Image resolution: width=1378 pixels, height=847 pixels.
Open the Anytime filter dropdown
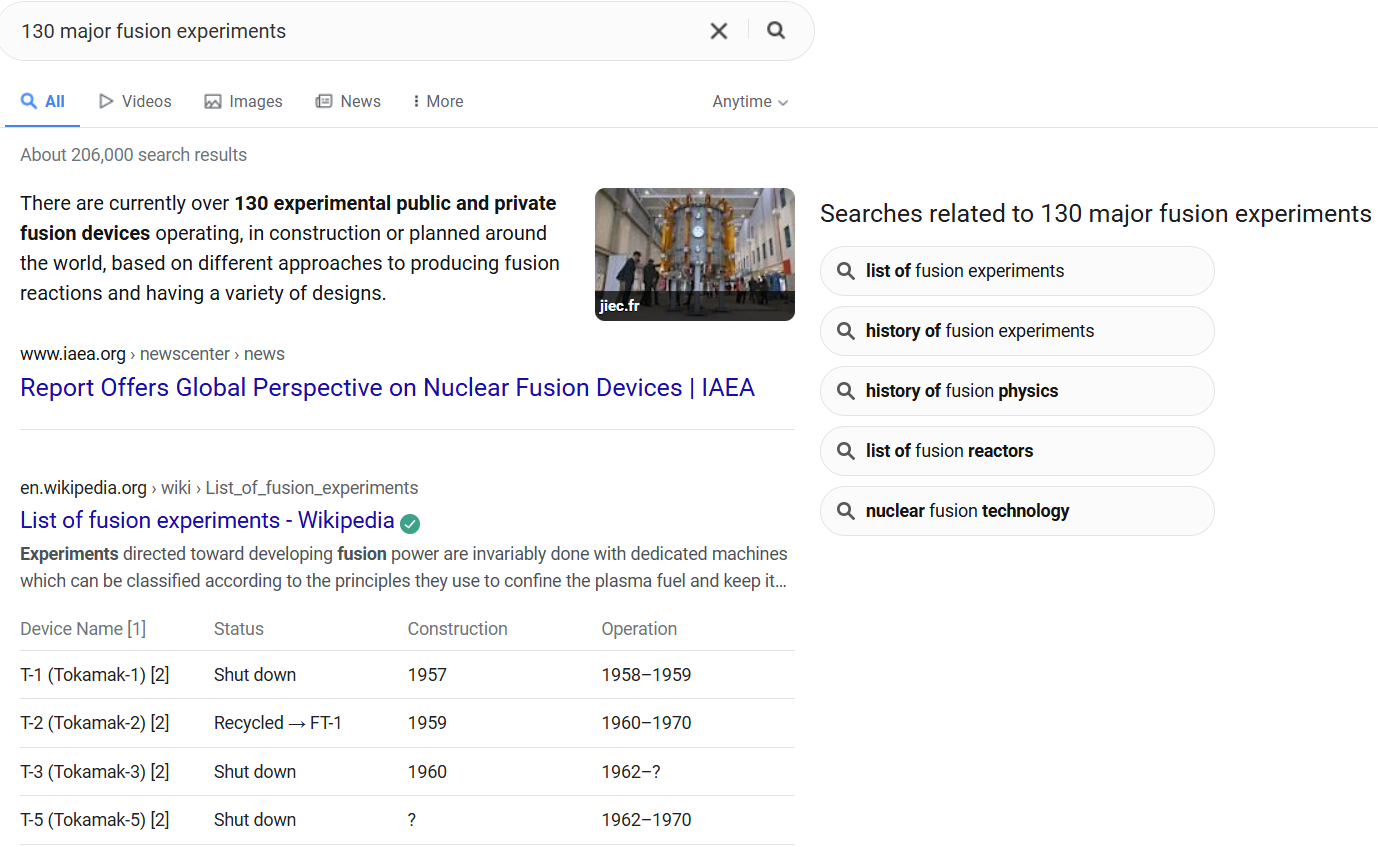750,101
